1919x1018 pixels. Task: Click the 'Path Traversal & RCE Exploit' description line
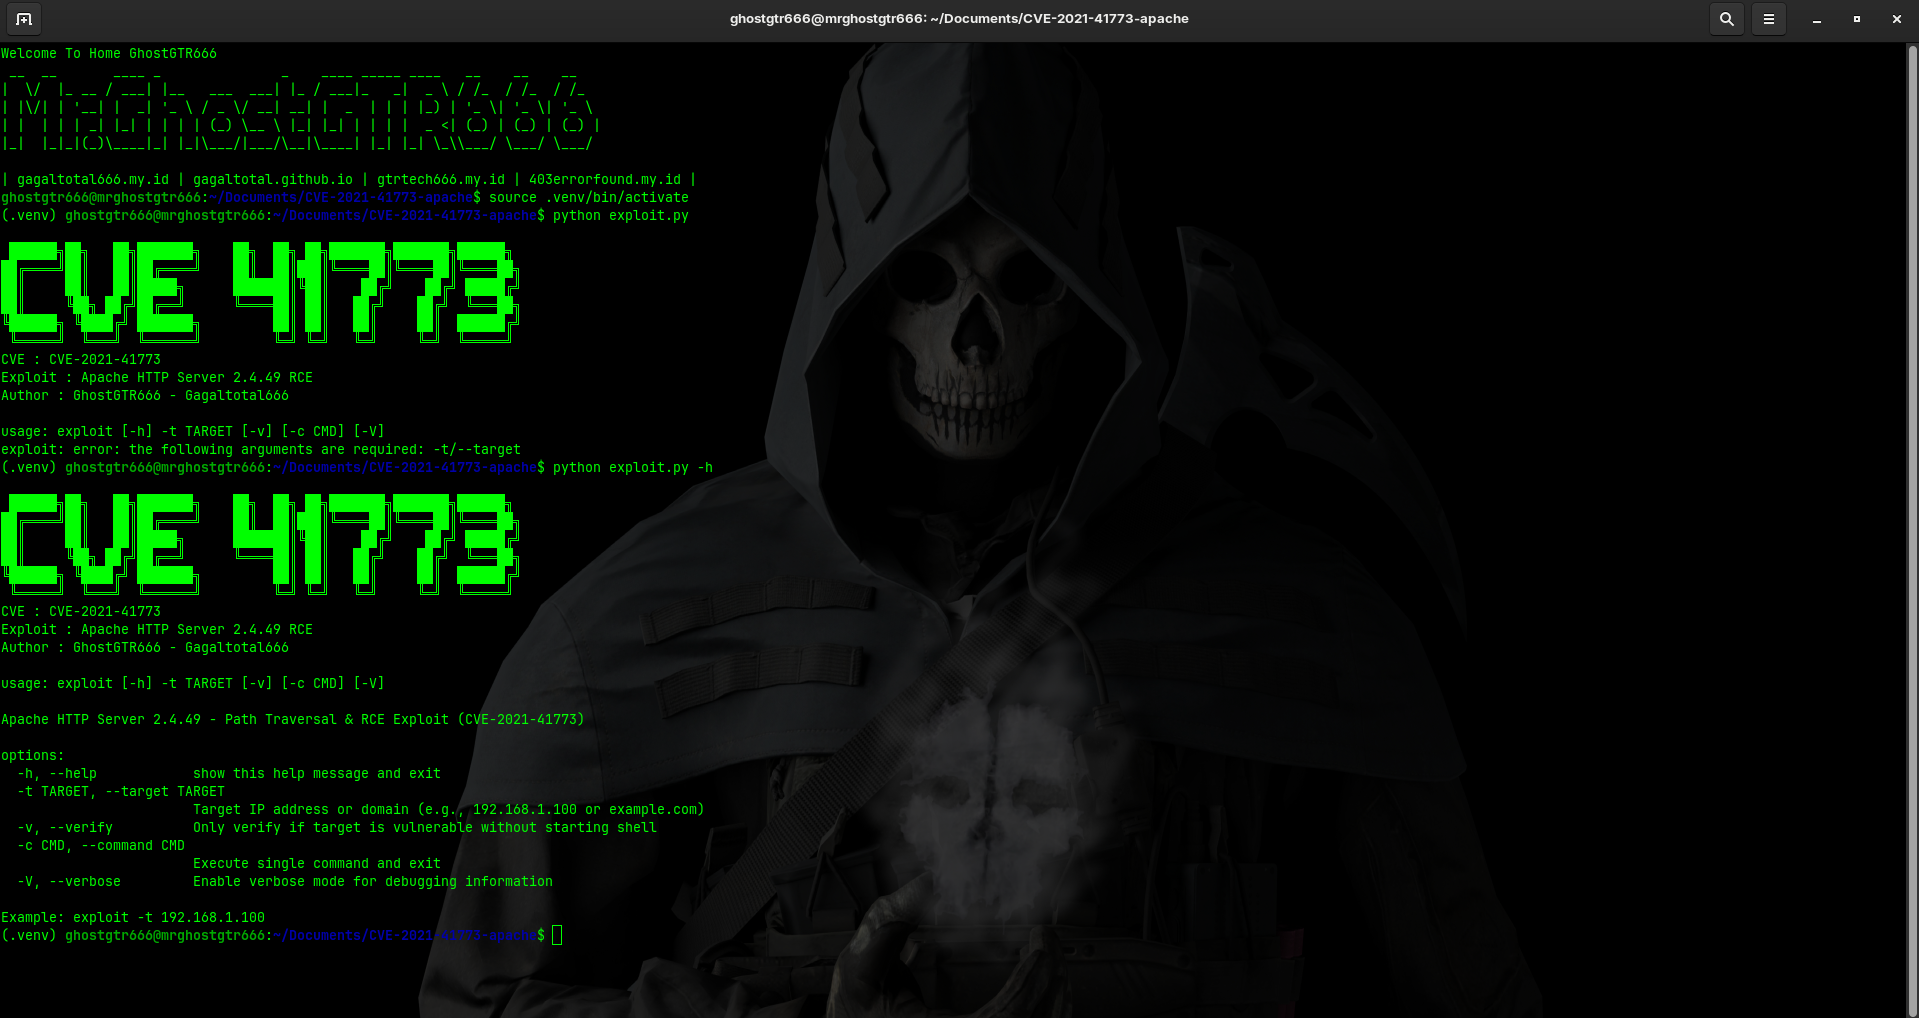pyautogui.click(x=293, y=720)
